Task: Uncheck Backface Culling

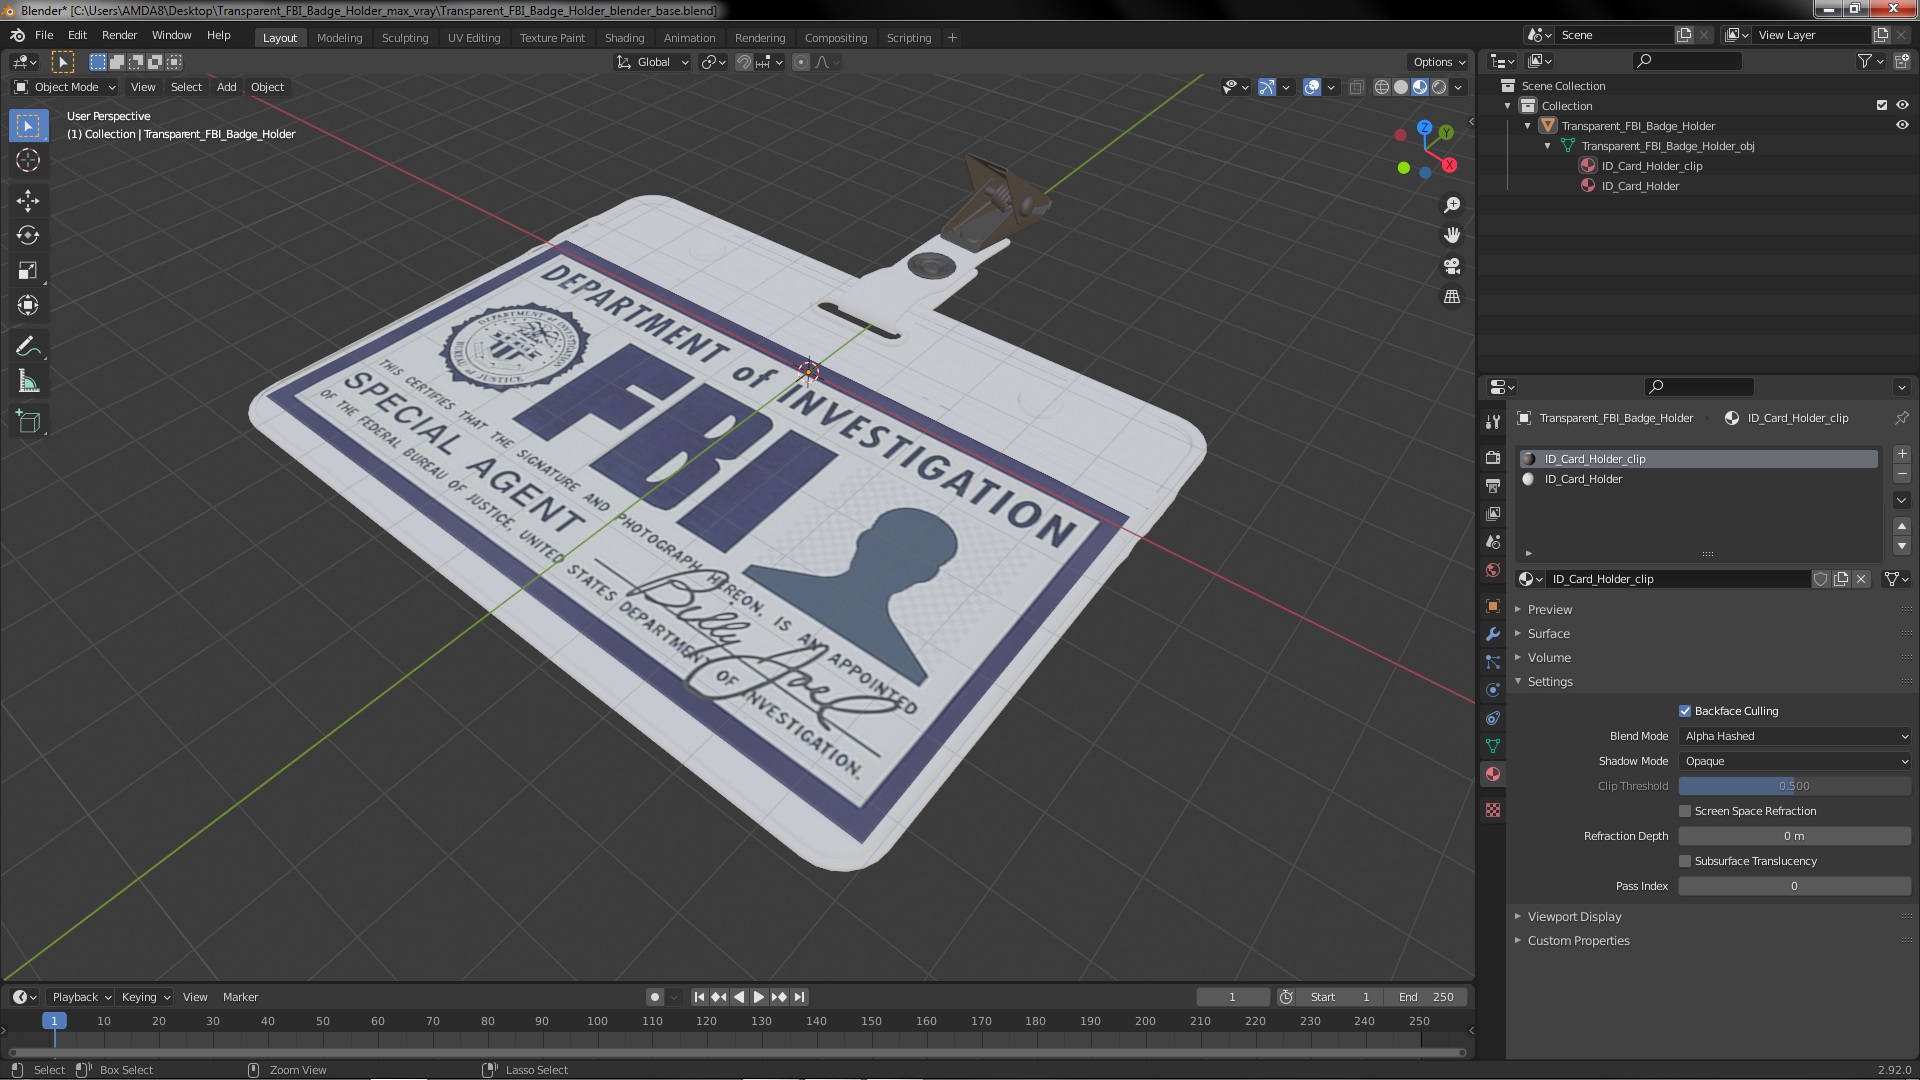Action: (1685, 711)
